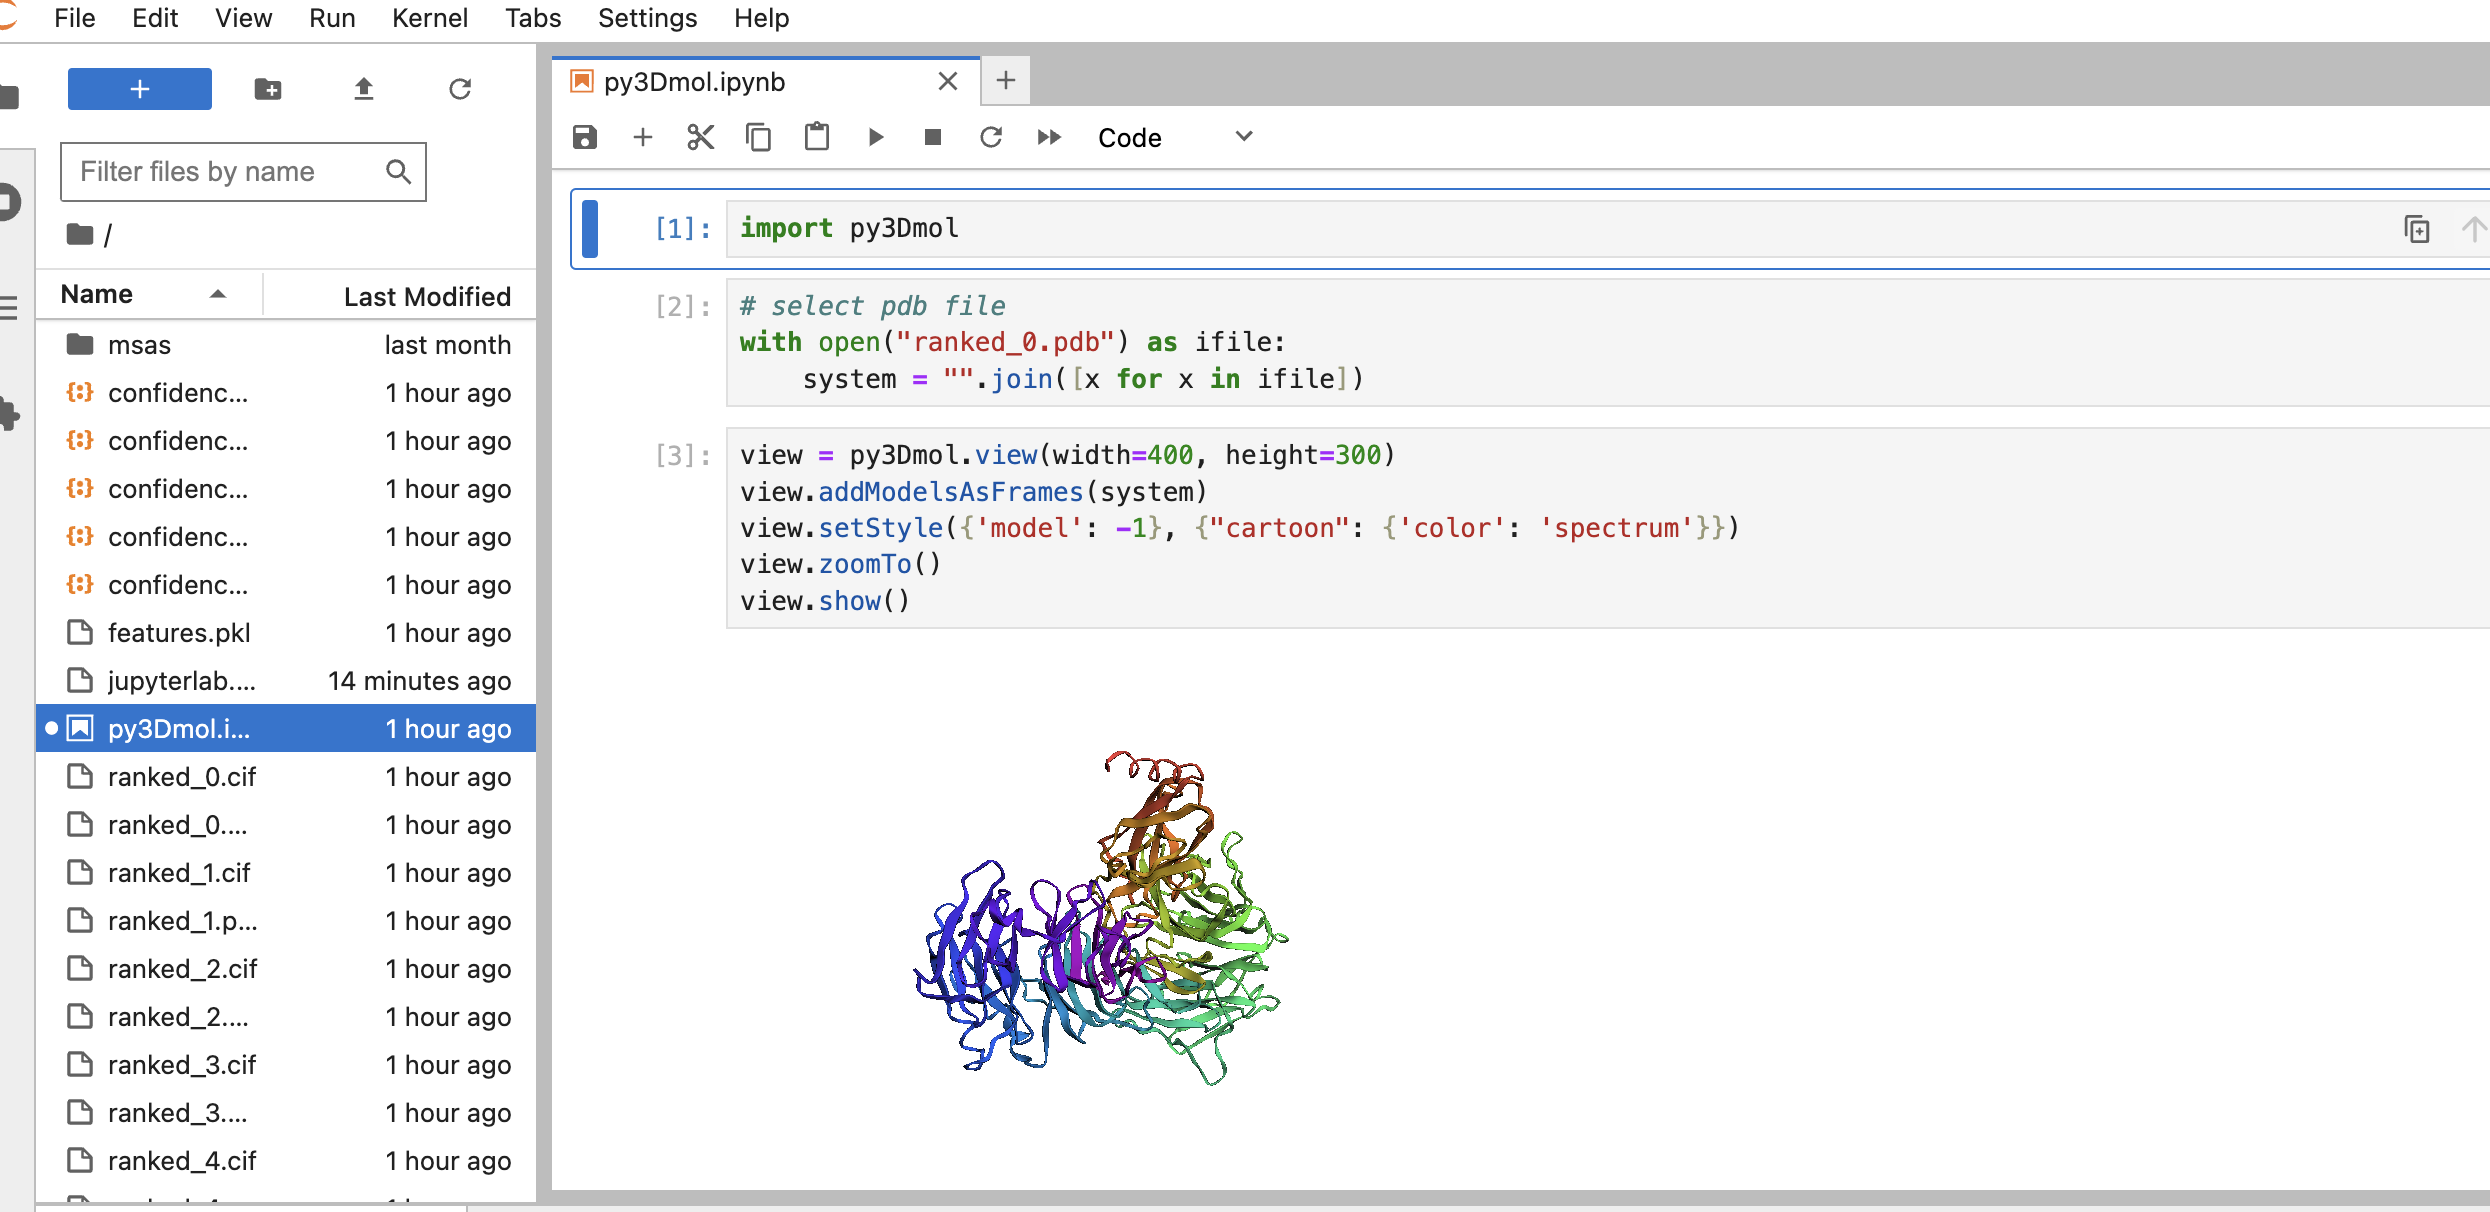The width and height of the screenshot is (2490, 1212).
Task: Interrupt the kernel with the stop icon
Action: click(933, 137)
